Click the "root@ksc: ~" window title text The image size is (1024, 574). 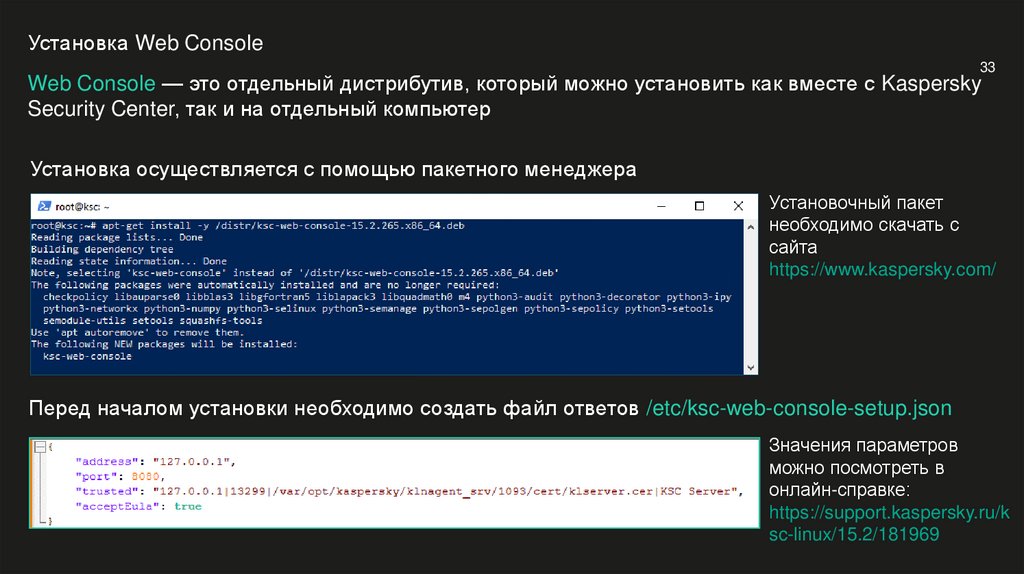pos(82,207)
